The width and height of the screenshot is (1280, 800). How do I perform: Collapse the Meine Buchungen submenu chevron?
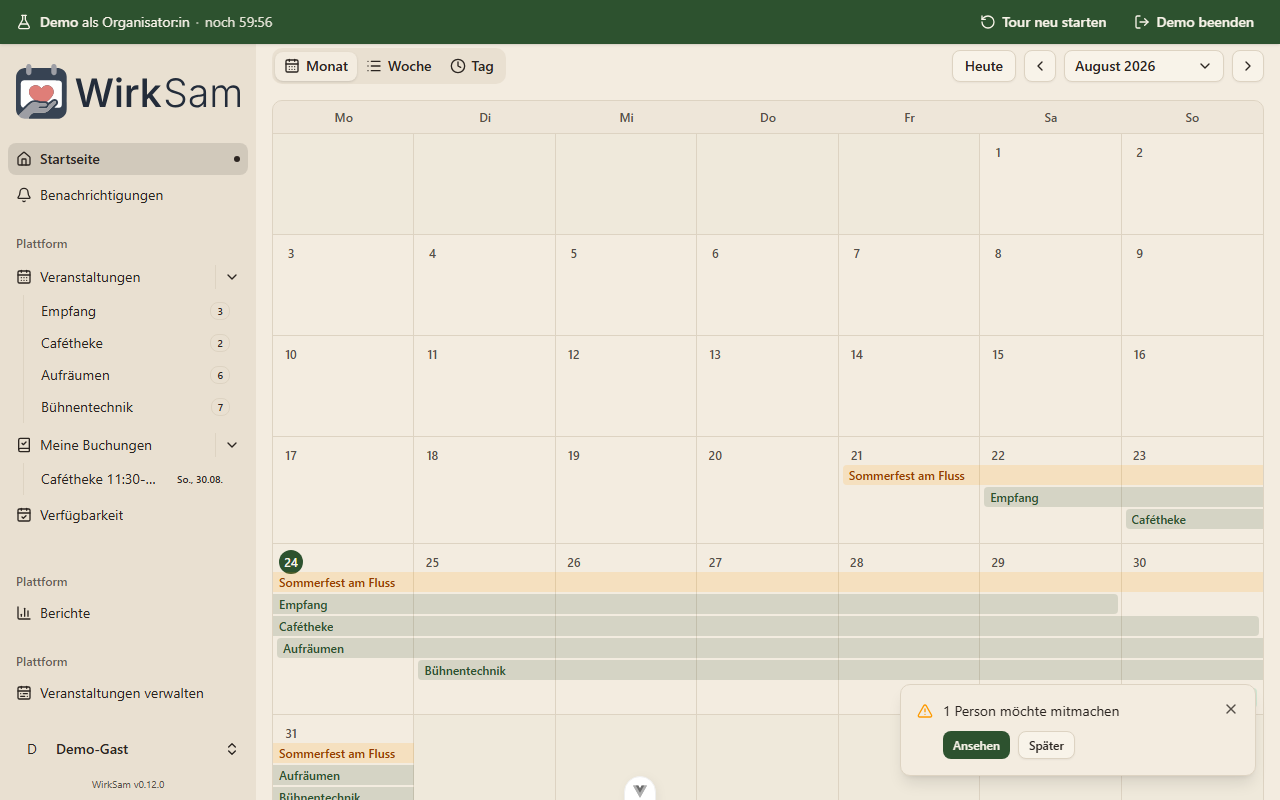click(232, 445)
